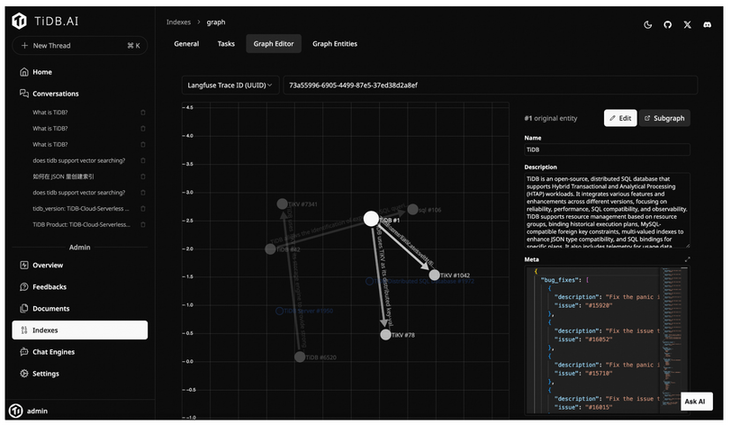The image size is (731, 425).
Task: Delete 'TiDB Product: TiDB-Cloud-Serverless' conversation icon
Action: (x=143, y=225)
